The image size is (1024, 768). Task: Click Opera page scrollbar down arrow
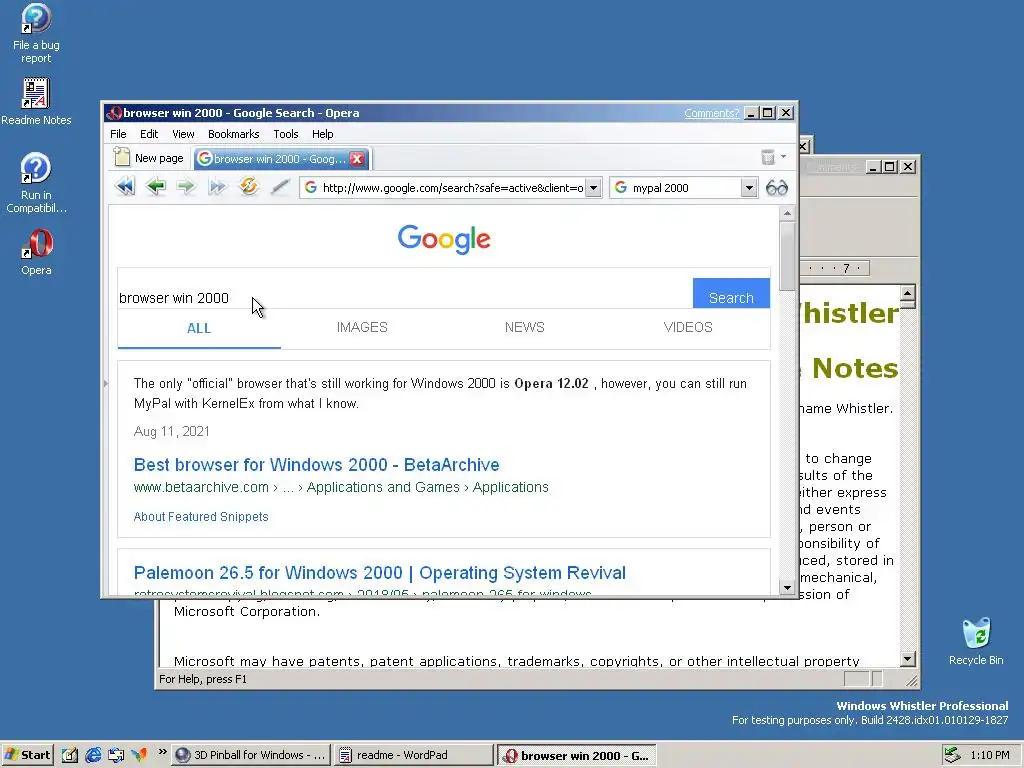point(787,588)
